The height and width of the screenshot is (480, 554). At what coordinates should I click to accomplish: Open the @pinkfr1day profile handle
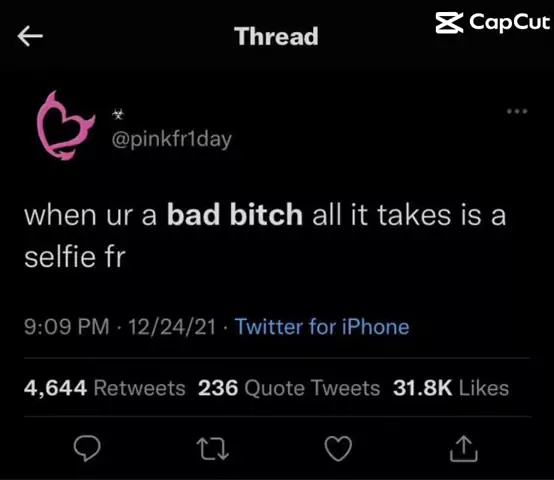(x=172, y=139)
